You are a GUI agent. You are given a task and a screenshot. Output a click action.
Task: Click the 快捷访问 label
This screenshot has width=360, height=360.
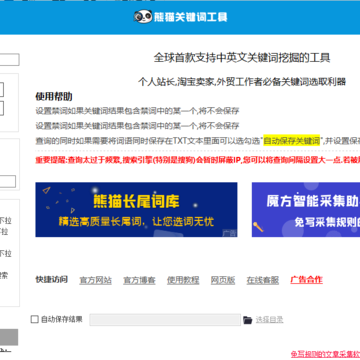(x=52, y=279)
